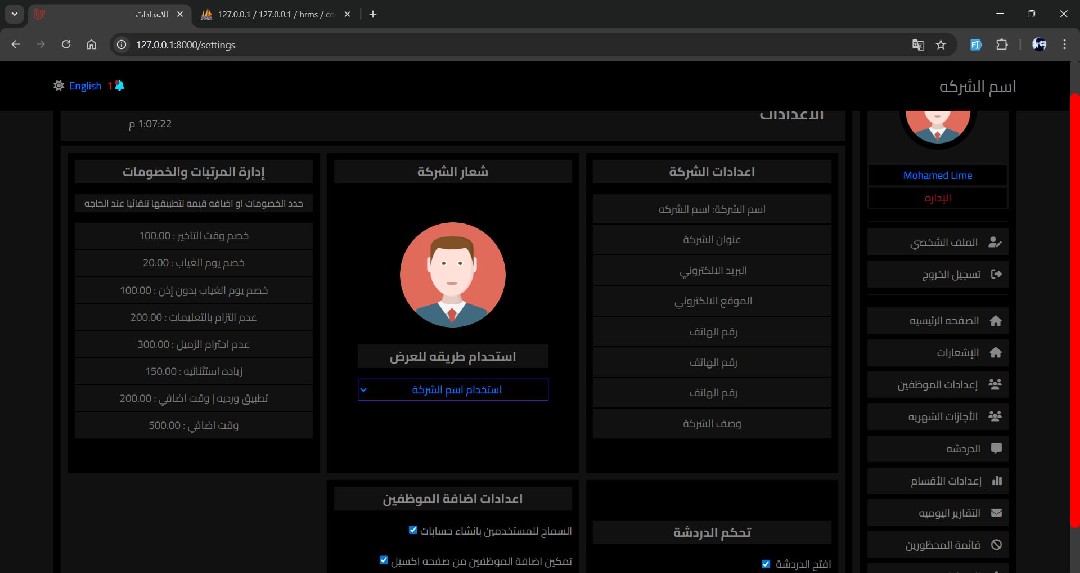Open الإشعارات in the sidebar
The image size is (1080, 573).
pyautogui.click(x=937, y=353)
